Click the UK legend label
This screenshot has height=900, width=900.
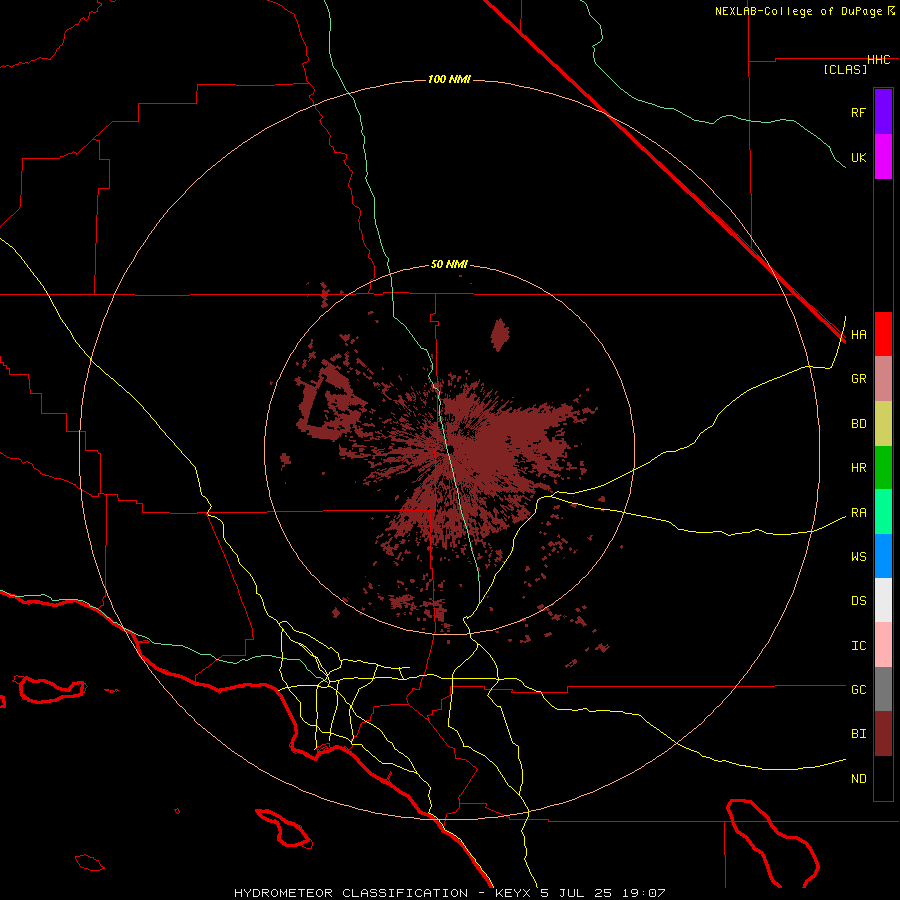pos(858,157)
